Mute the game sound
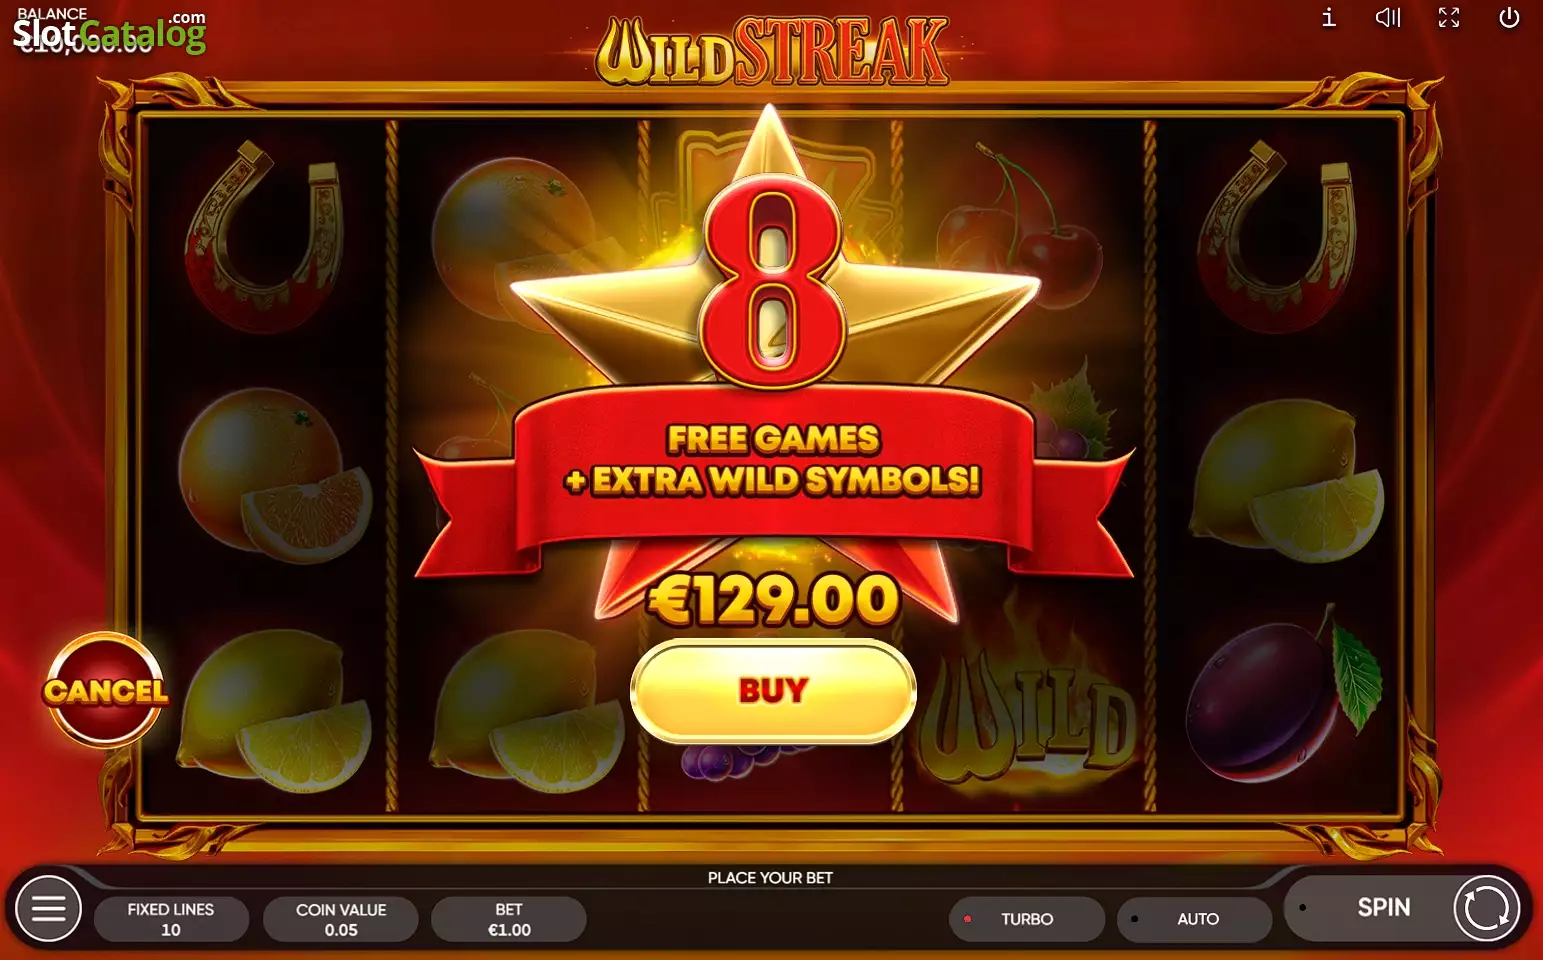The width and height of the screenshot is (1543, 960). point(1388,17)
